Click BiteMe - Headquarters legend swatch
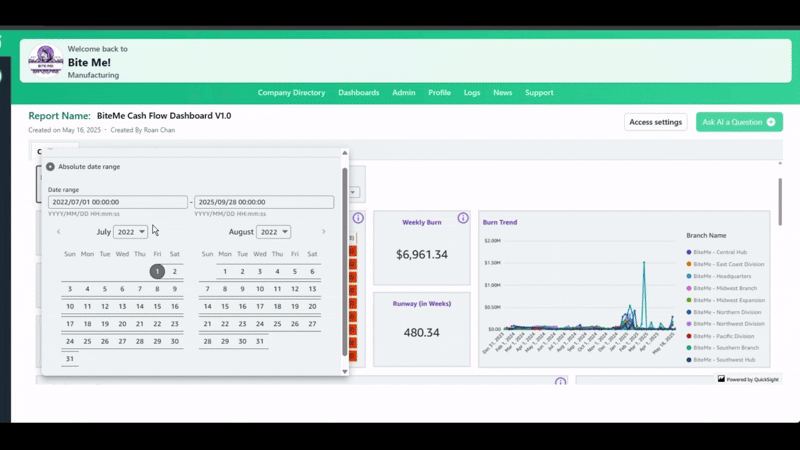The height and width of the screenshot is (450, 800). [x=689, y=276]
